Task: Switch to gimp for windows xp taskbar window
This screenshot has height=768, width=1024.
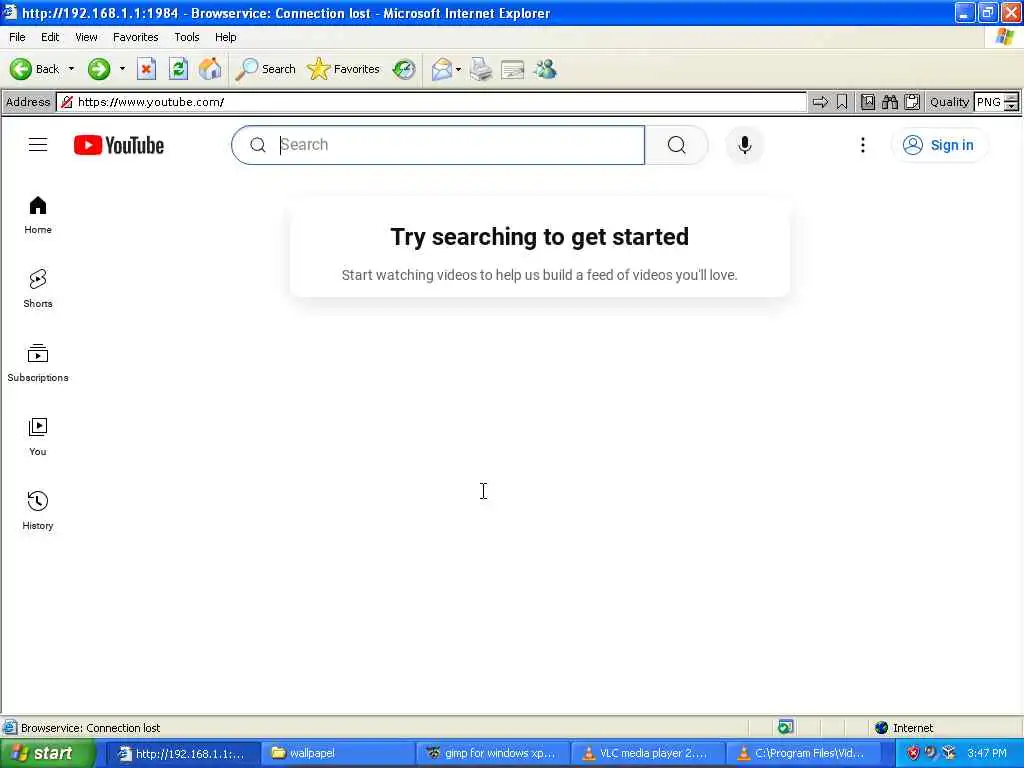Action: (492, 754)
